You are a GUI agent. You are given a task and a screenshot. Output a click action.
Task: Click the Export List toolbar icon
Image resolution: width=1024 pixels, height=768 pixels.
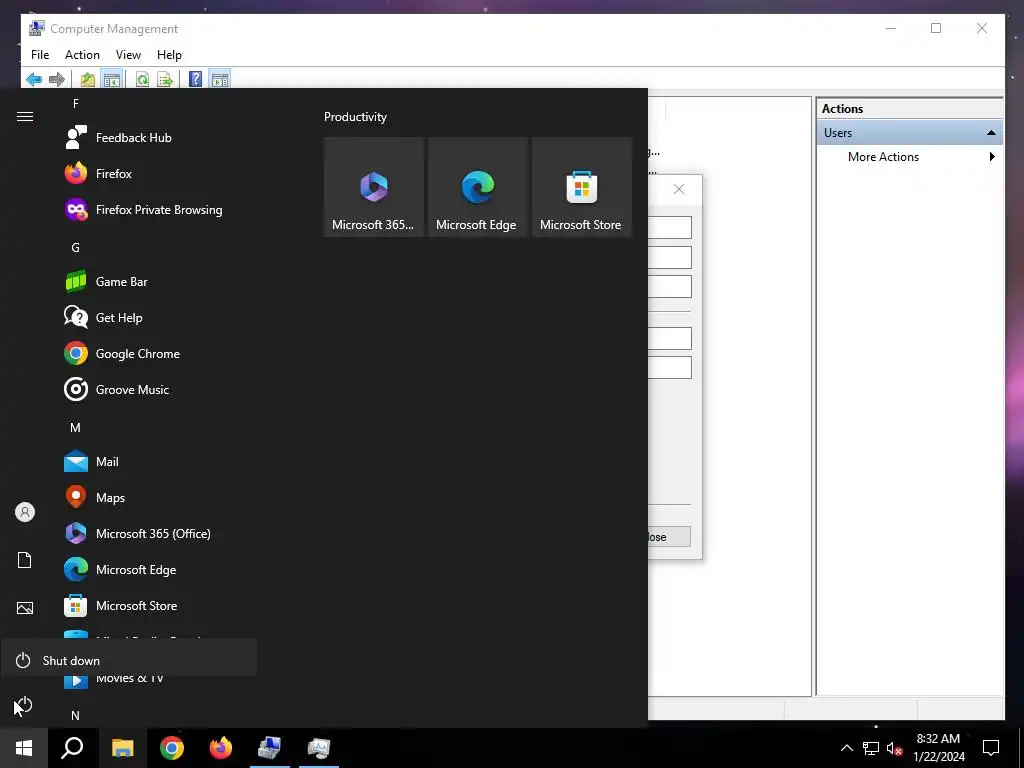pyautogui.click(x=165, y=80)
